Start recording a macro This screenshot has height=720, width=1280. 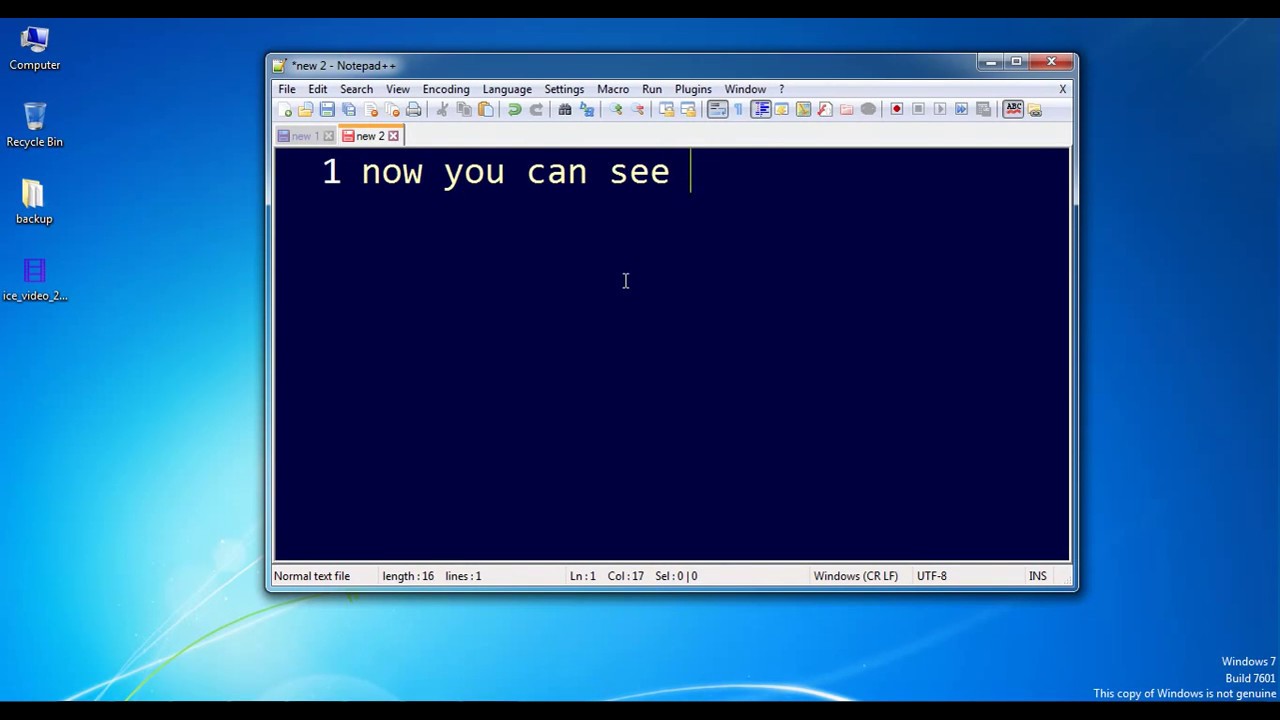pos(896,109)
